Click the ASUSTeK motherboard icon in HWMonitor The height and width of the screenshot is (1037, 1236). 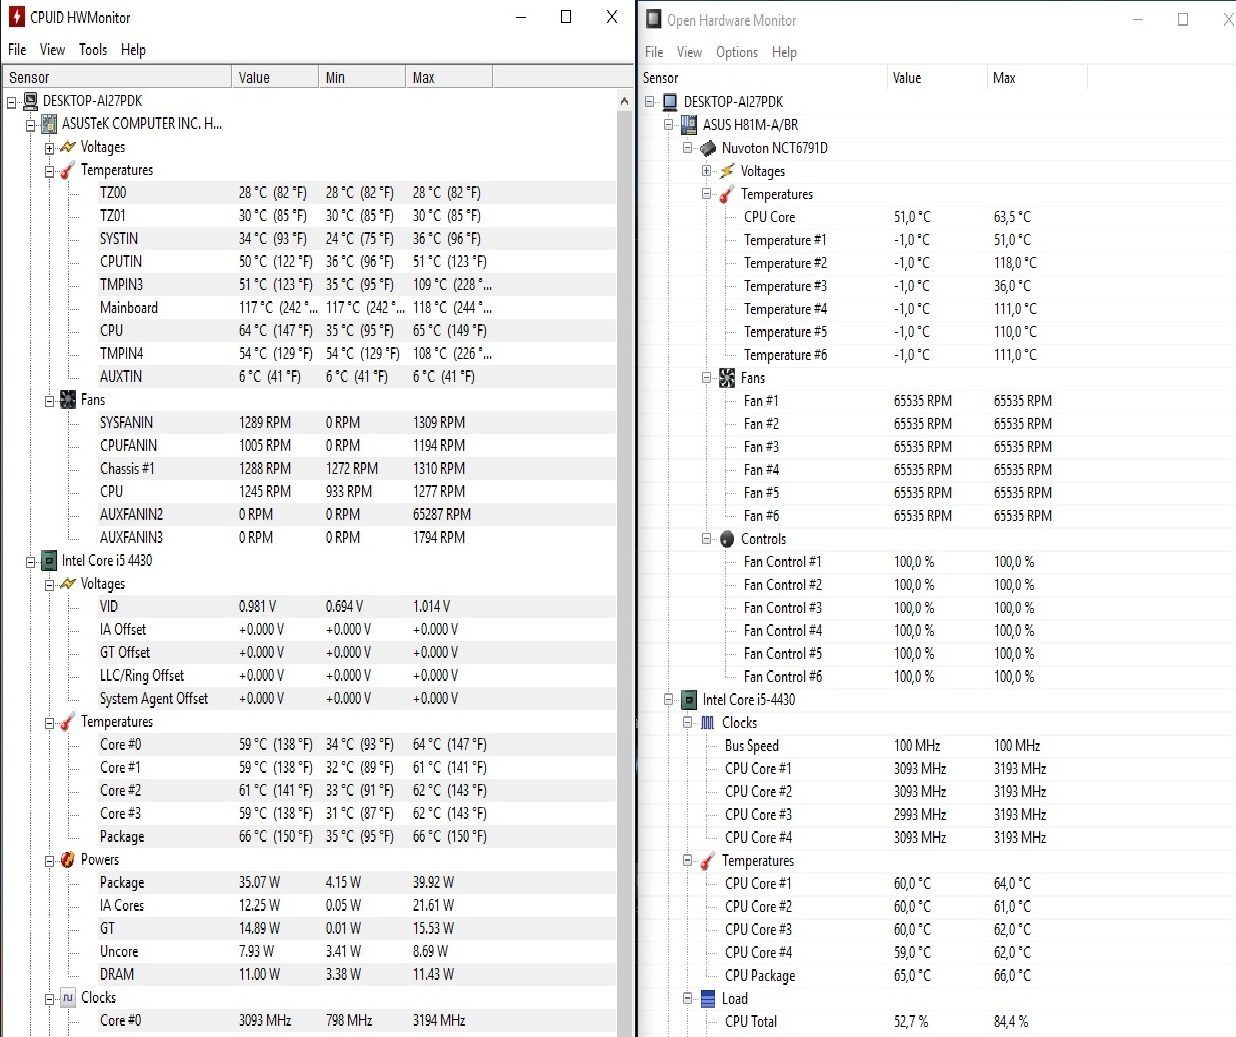point(49,124)
